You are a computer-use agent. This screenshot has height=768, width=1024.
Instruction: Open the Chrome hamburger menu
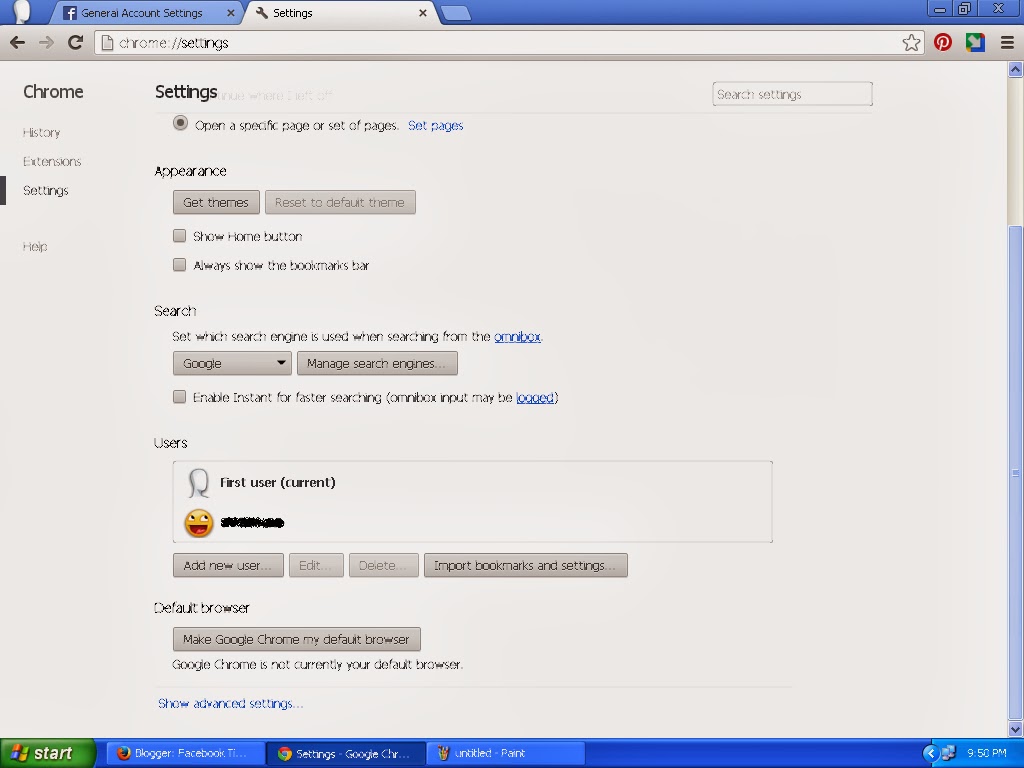coord(1007,43)
